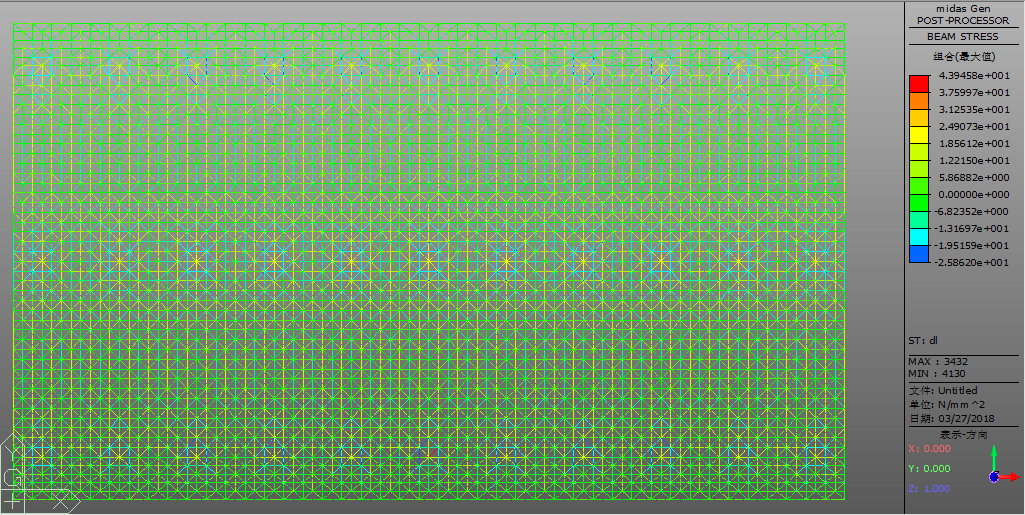Click the BEAM STRESS label
1025x515 pixels.
(963, 37)
